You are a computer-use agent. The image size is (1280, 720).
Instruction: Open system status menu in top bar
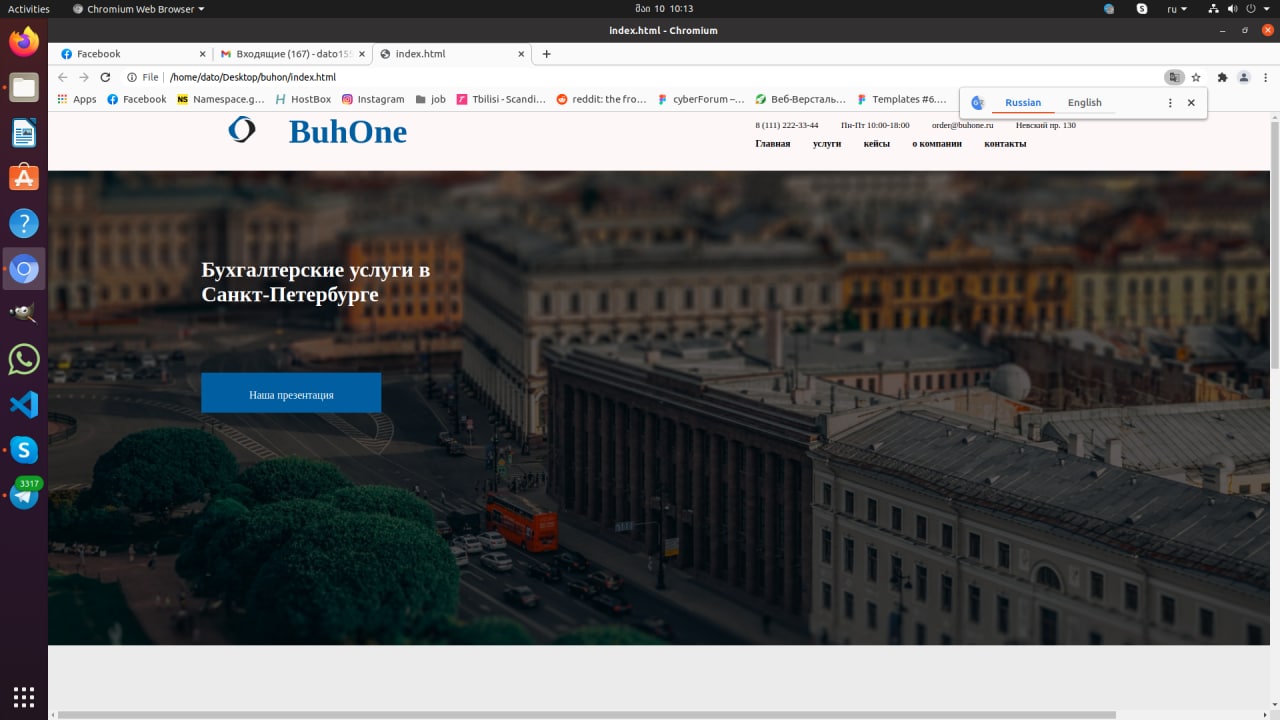coord(1238,8)
